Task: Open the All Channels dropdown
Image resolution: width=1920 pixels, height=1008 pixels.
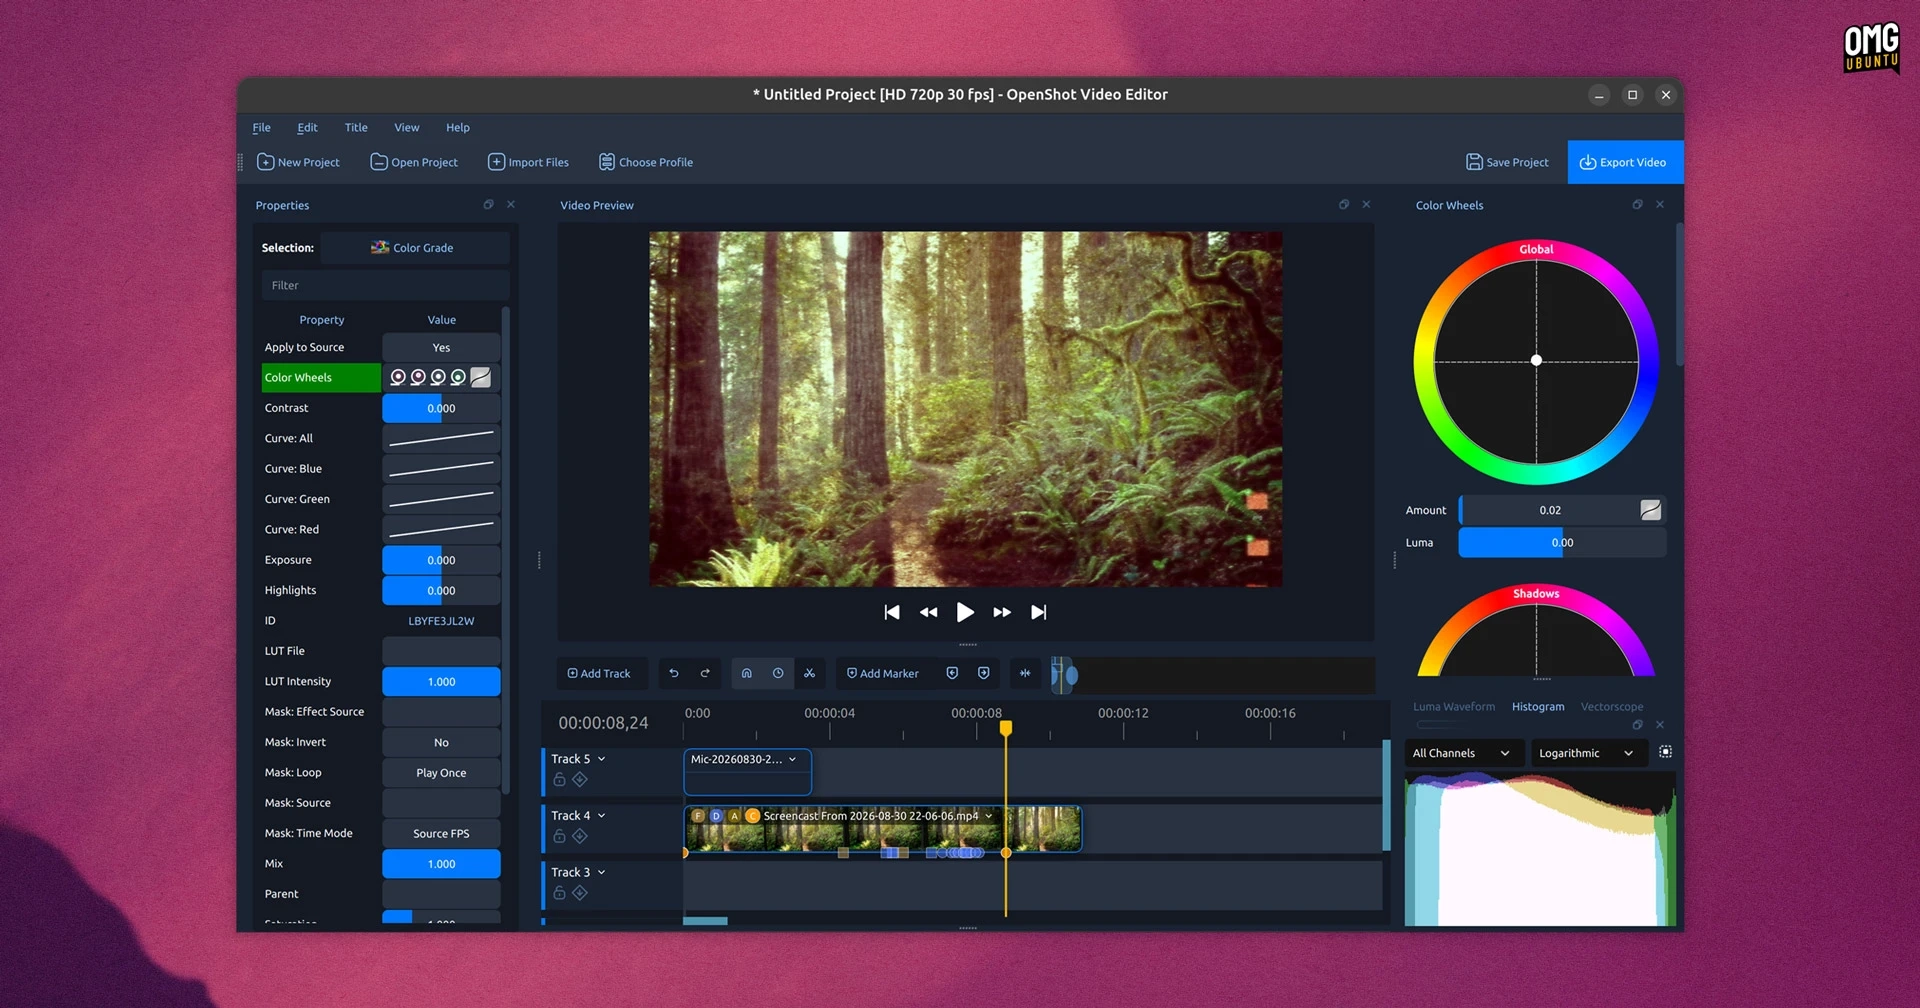Action: pyautogui.click(x=1464, y=753)
